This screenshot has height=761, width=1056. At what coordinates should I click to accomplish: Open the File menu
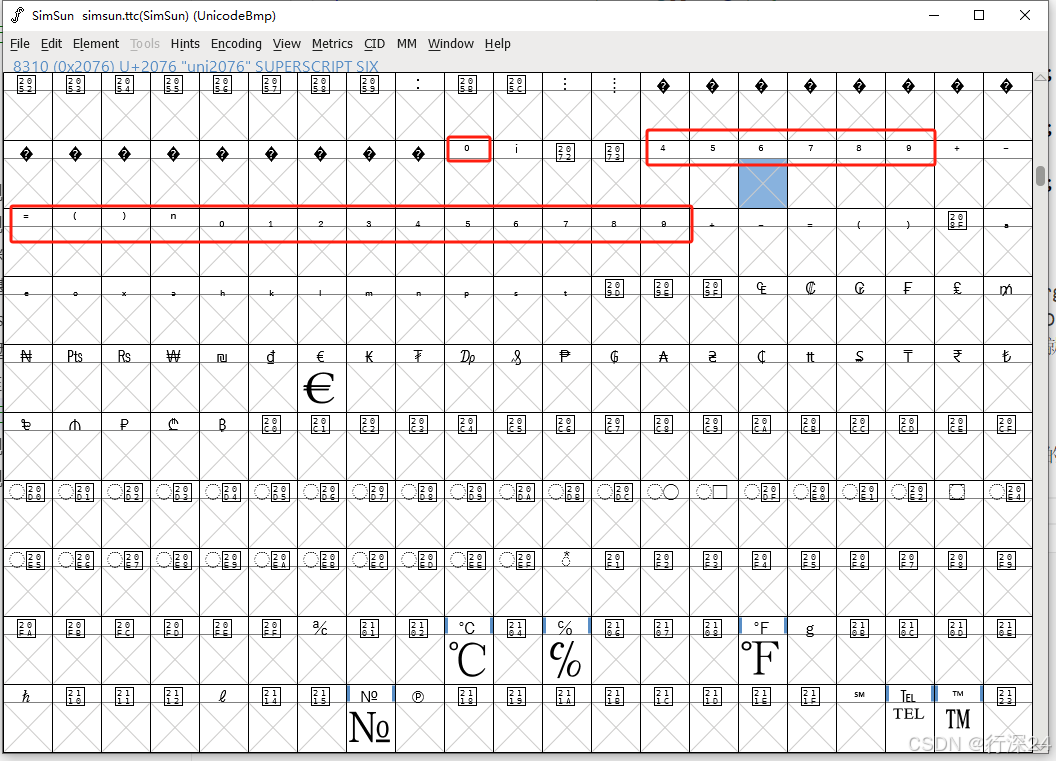(x=20, y=44)
